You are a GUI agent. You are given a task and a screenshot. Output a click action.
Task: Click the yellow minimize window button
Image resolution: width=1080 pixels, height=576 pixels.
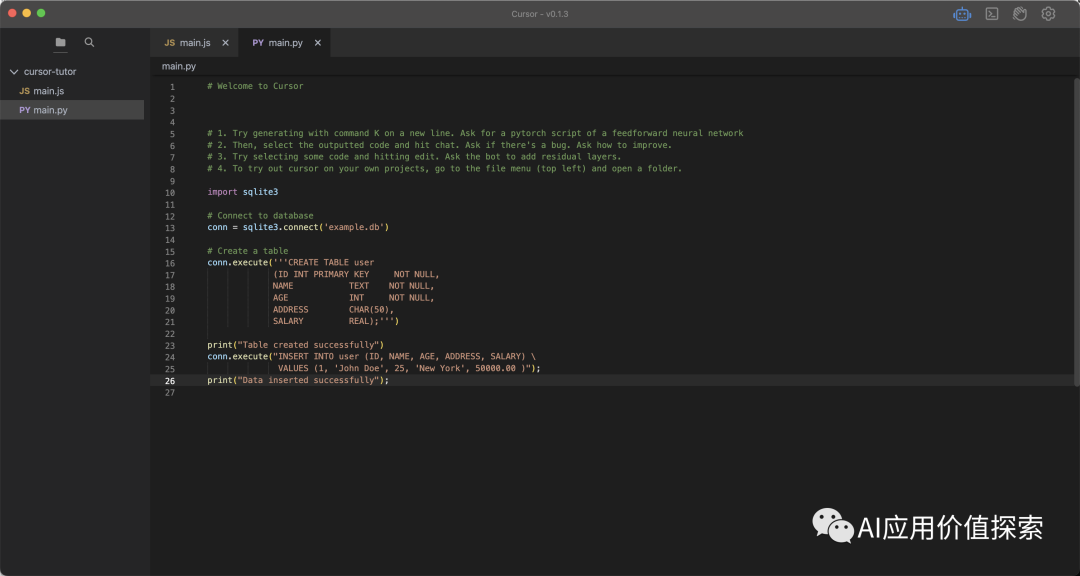tap(27, 13)
